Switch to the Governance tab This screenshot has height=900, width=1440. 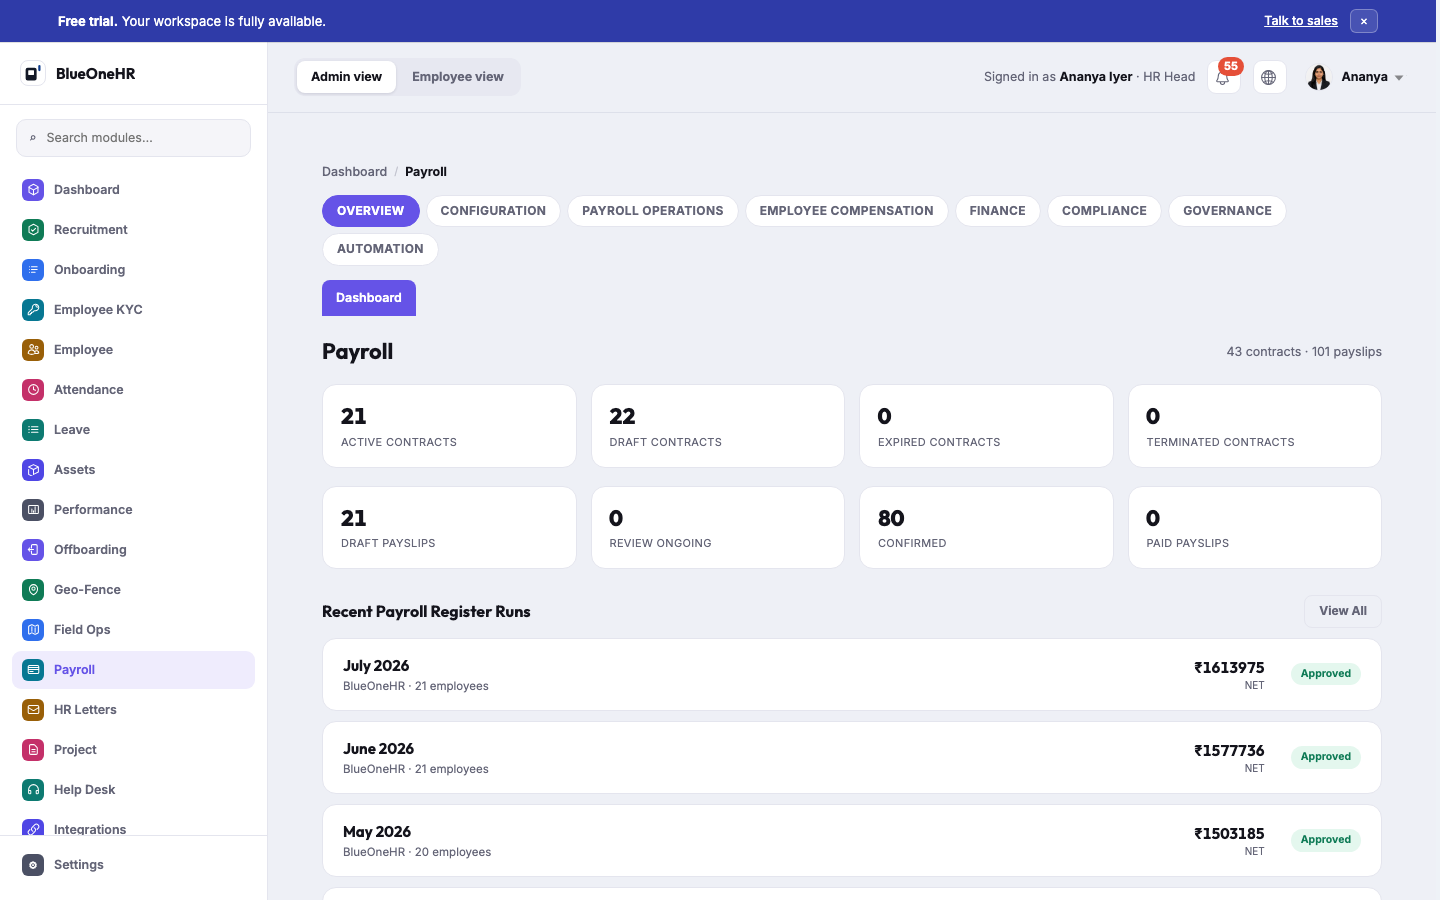[x=1227, y=211]
